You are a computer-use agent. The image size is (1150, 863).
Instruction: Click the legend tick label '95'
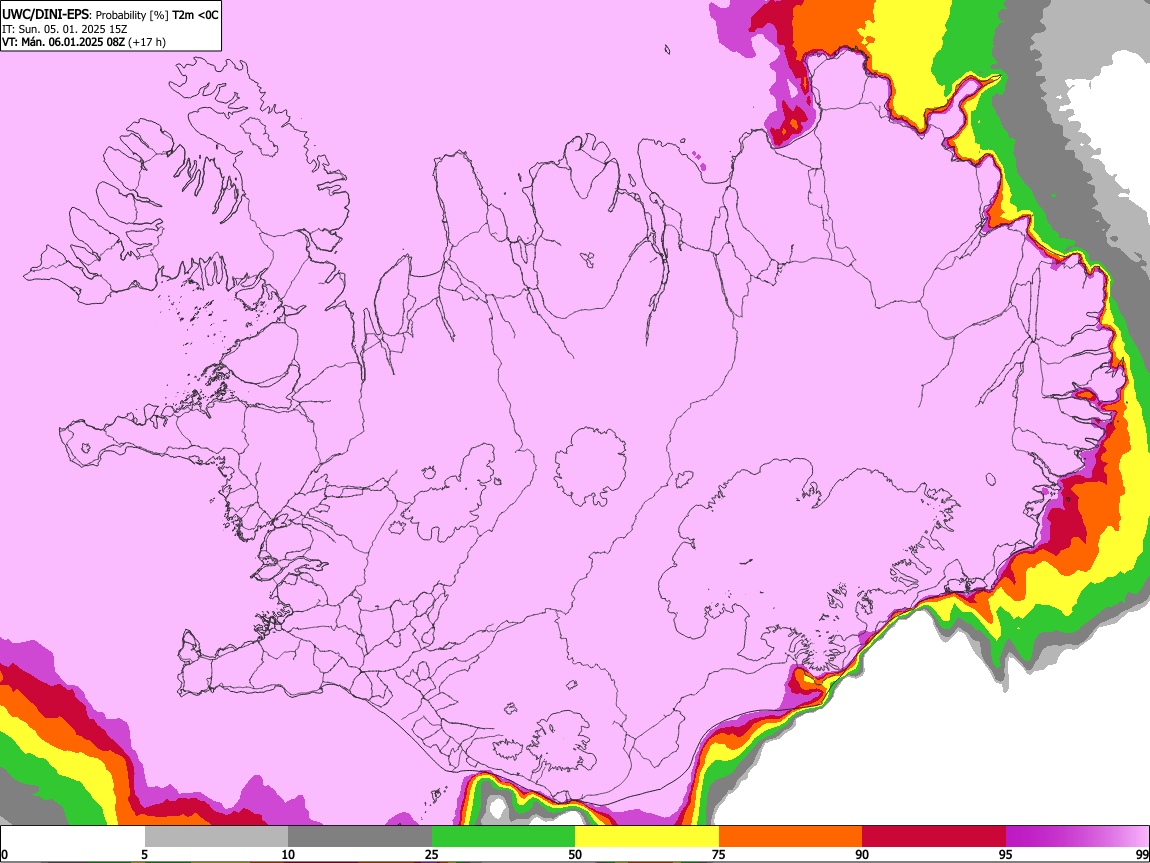point(1006,854)
